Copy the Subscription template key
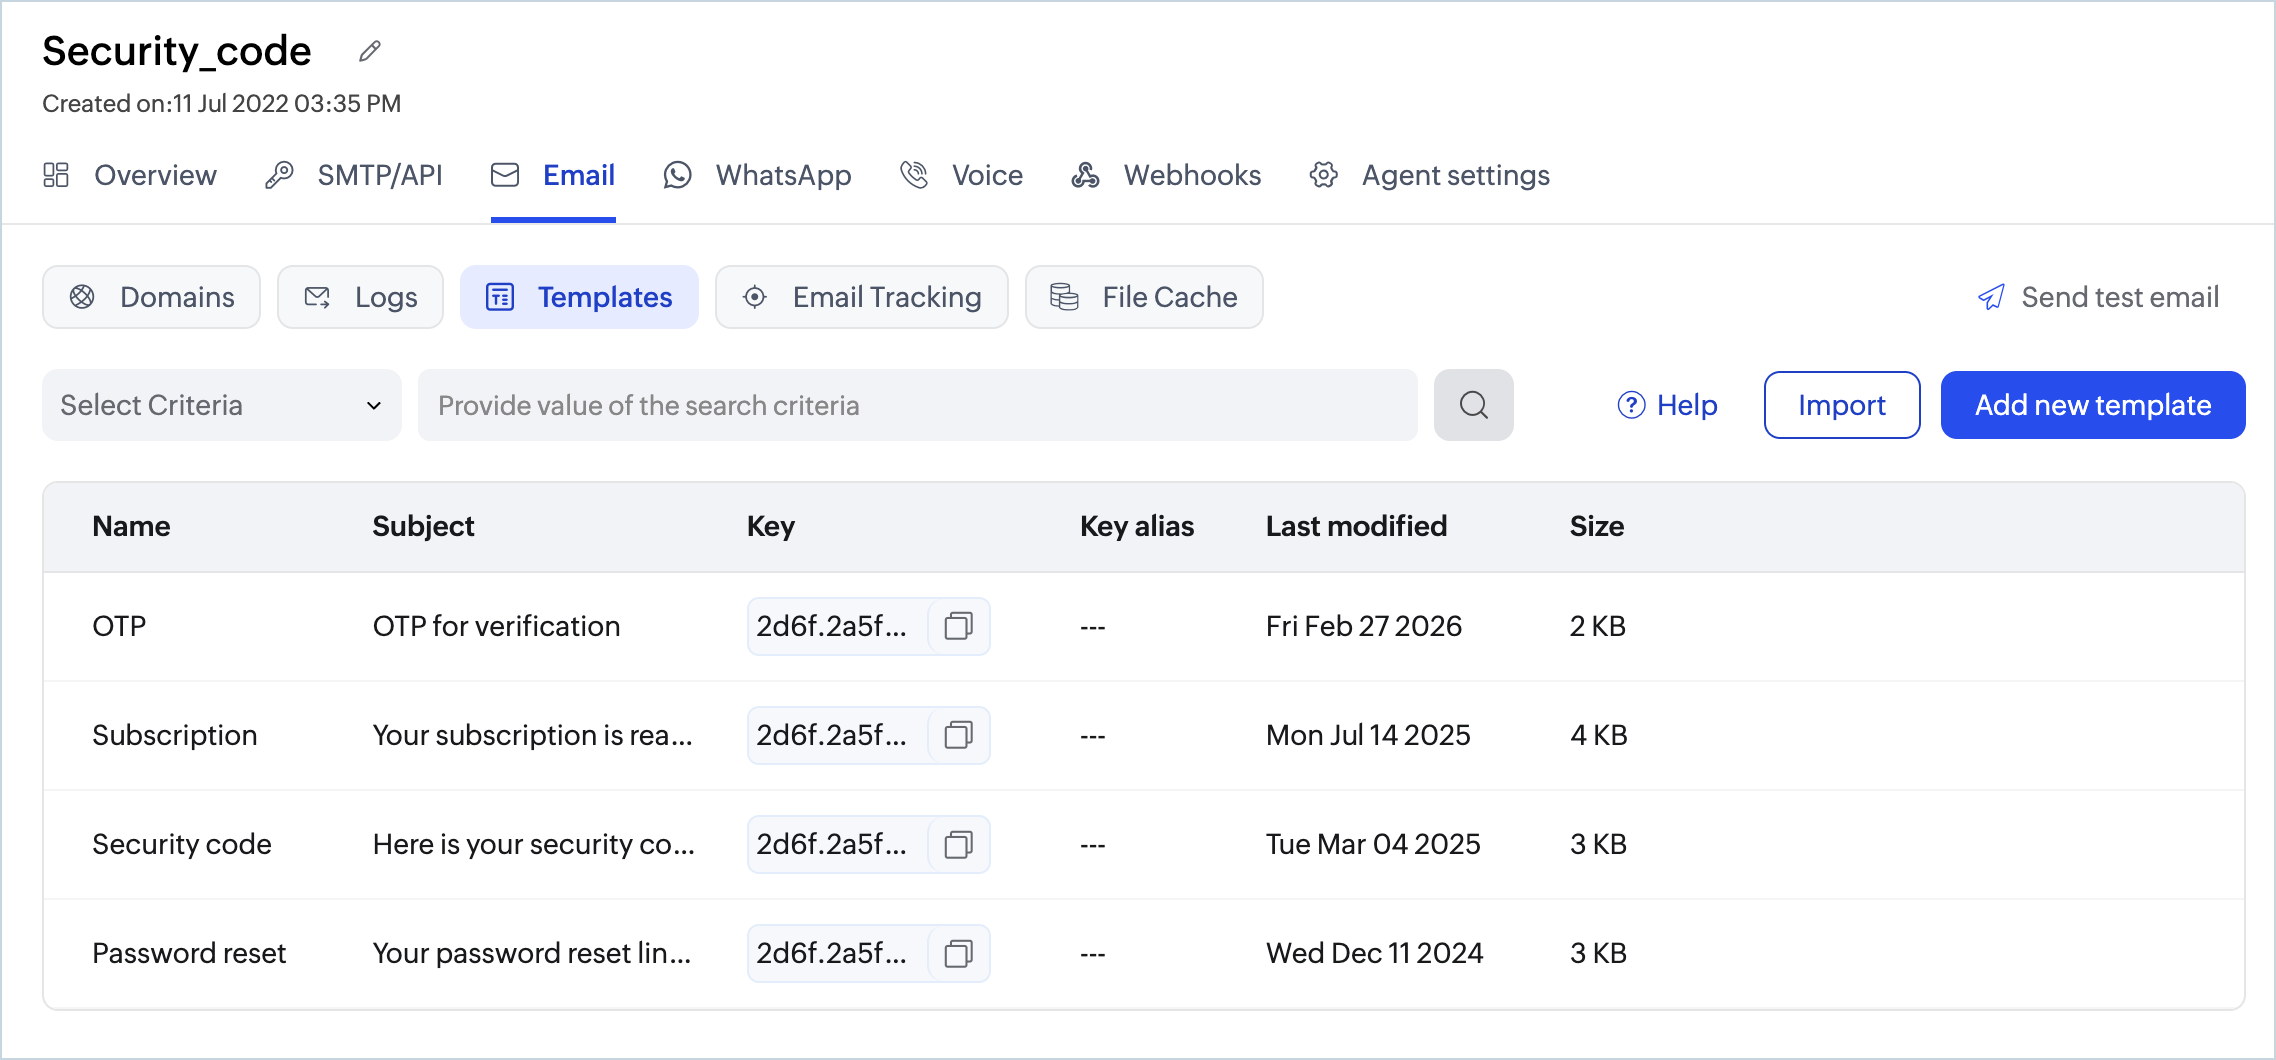Image resolution: width=2276 pixels, height=1060 pixels. click(x=959, y=735)
